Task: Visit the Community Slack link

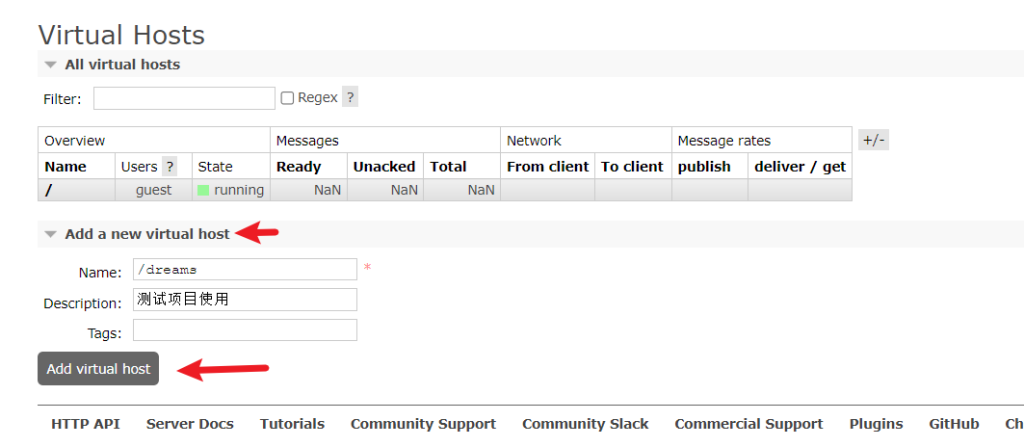Action: [x=585, y=424]
